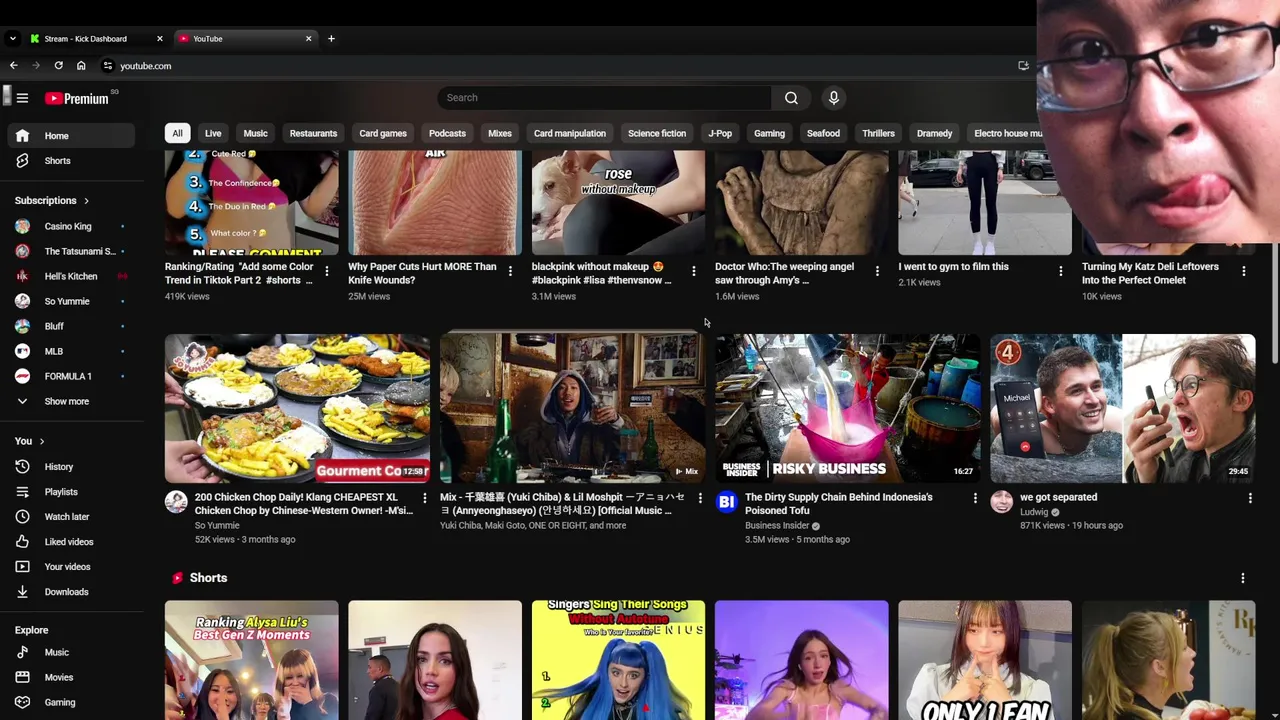Viewport: 1280px width, 720px height.
Task: Open a new browser tab
Action: 331,39
